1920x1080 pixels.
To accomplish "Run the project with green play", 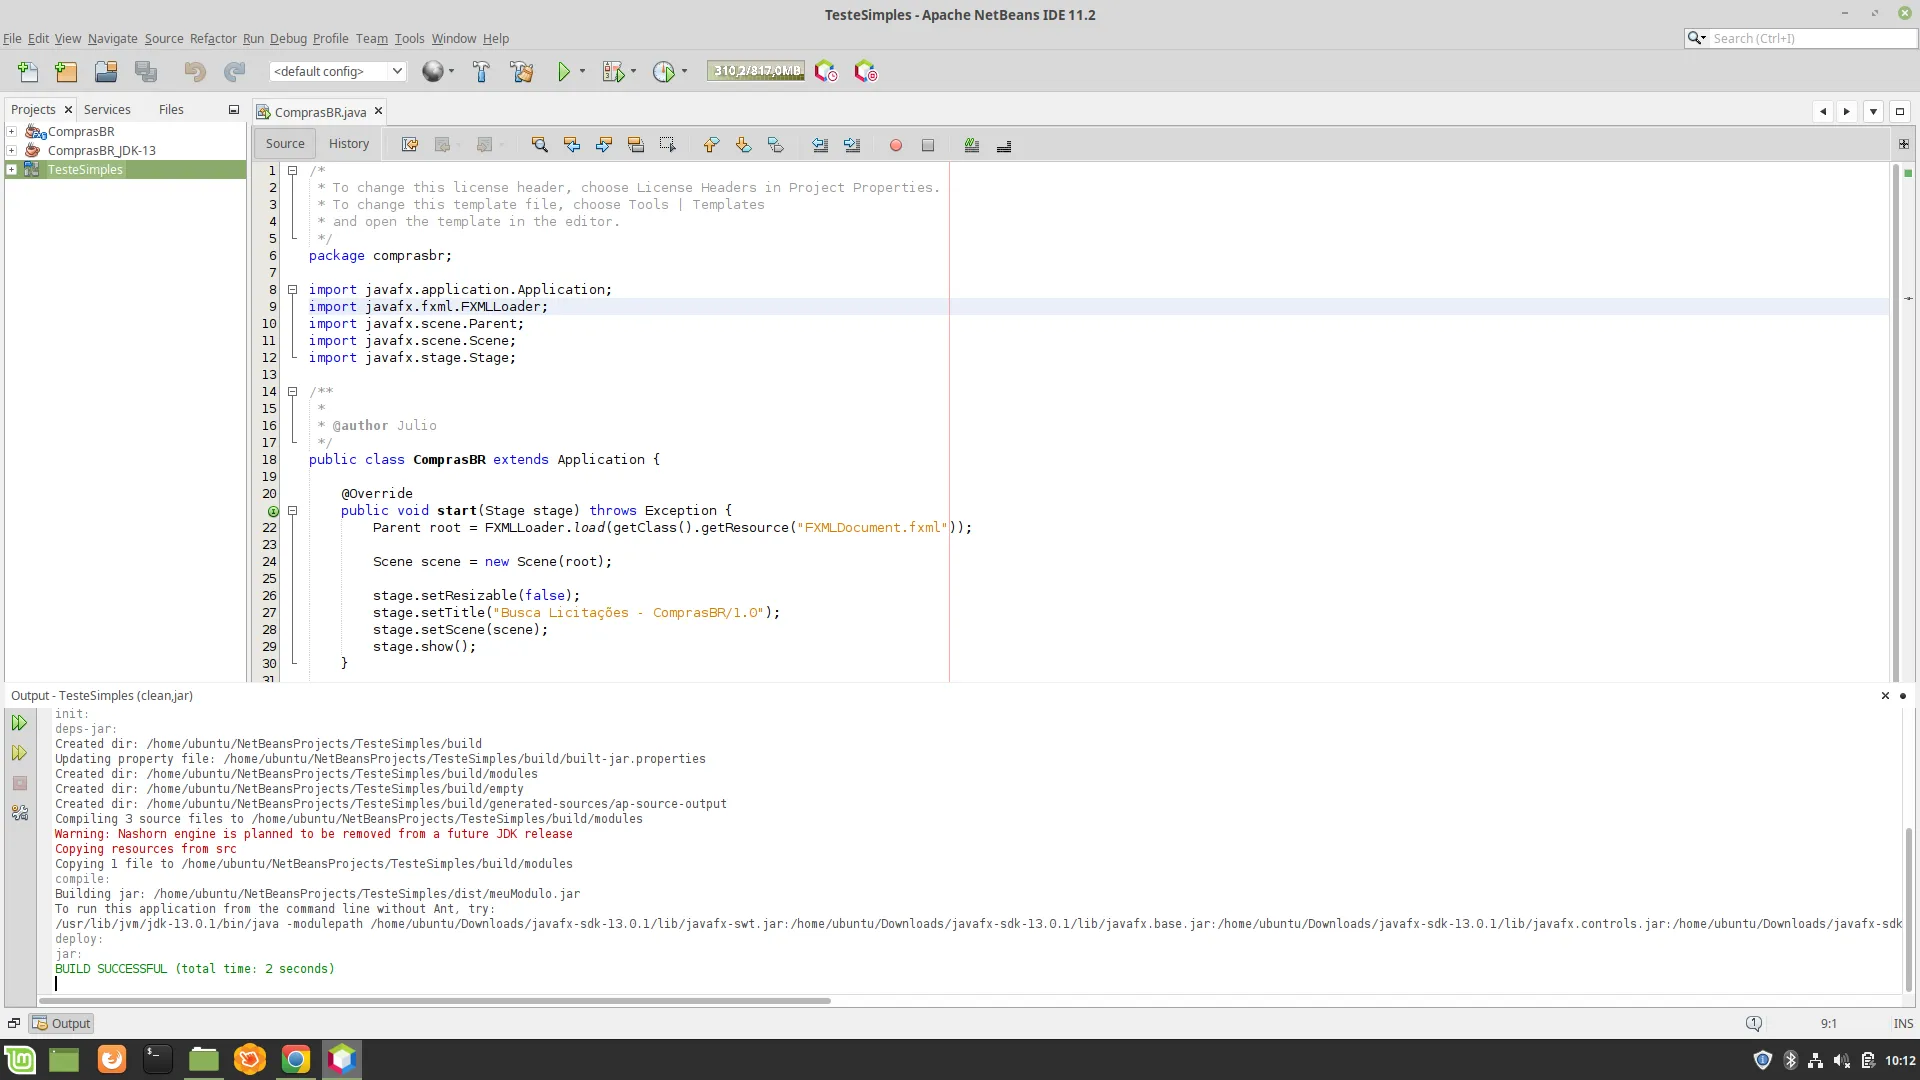I will pyautogui.click(x=564, y=71).
